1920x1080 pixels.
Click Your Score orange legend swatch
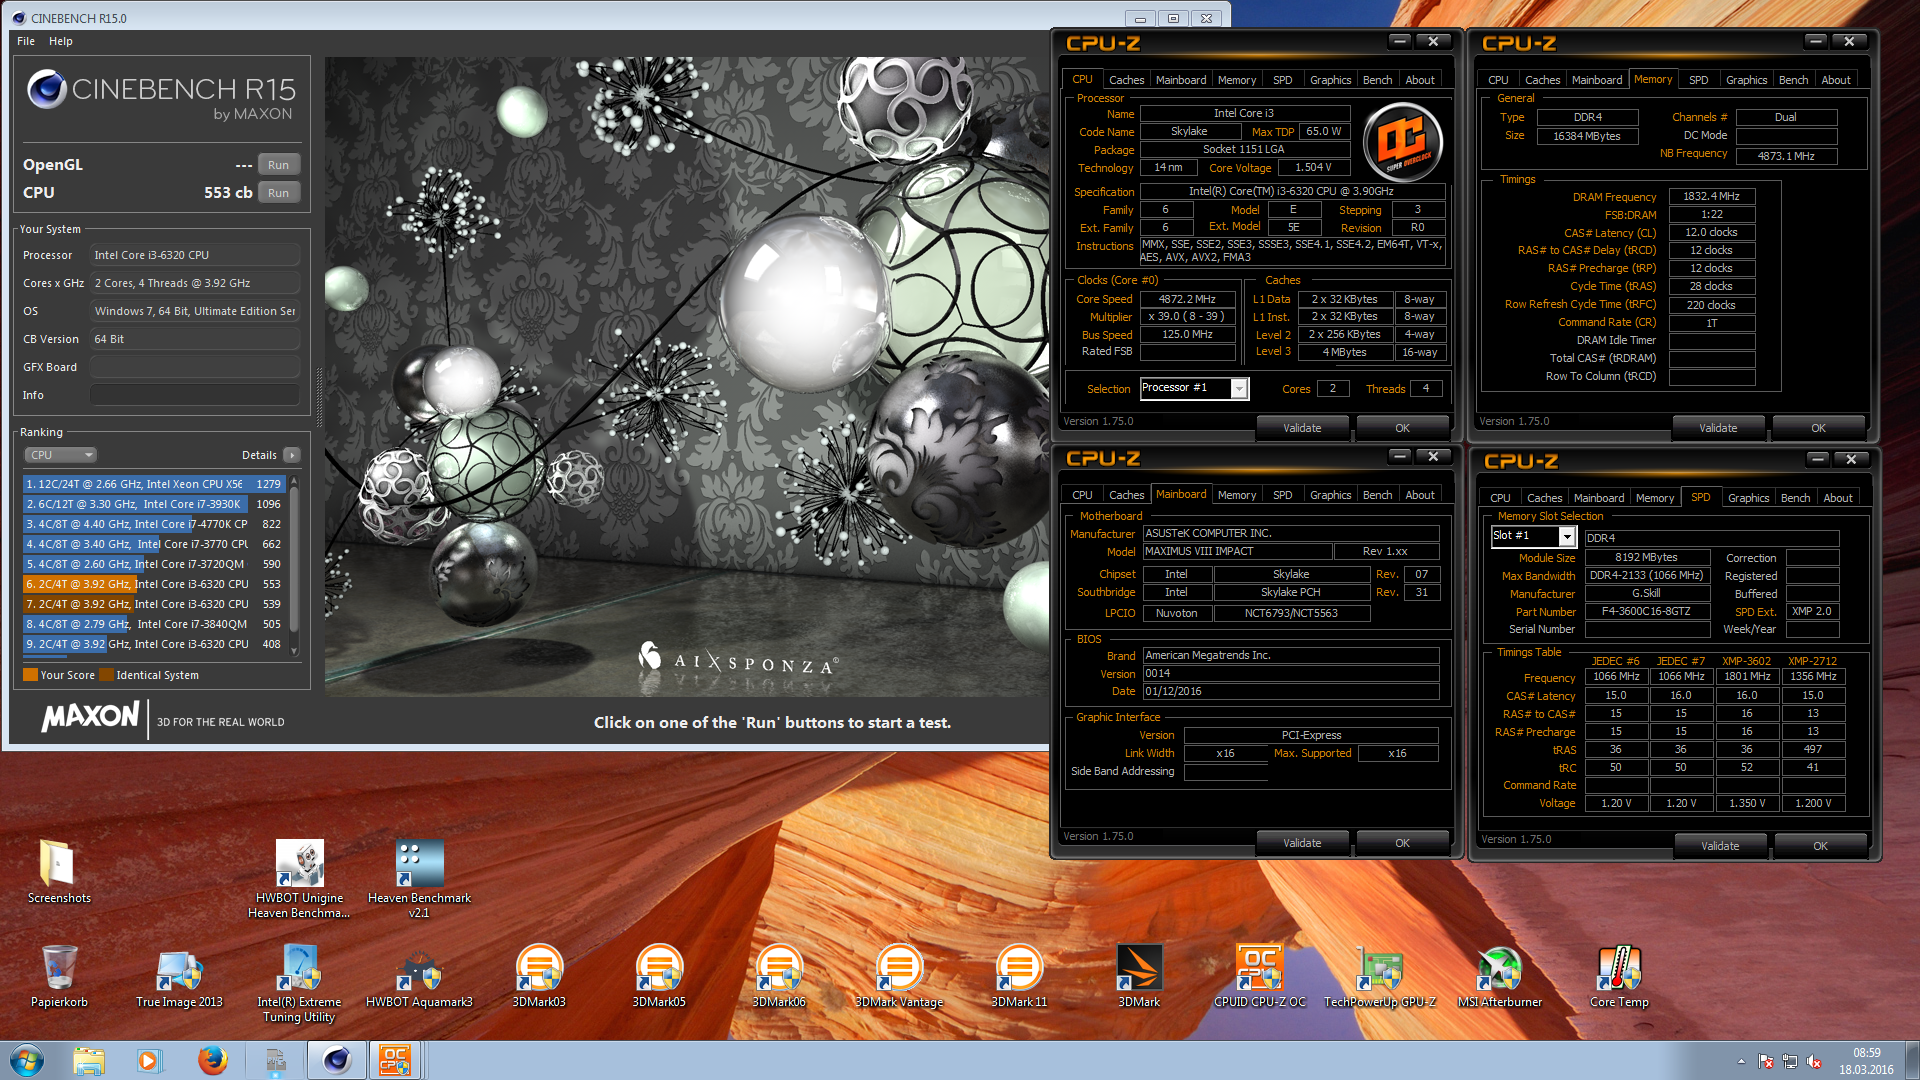[x=30, y=675]
